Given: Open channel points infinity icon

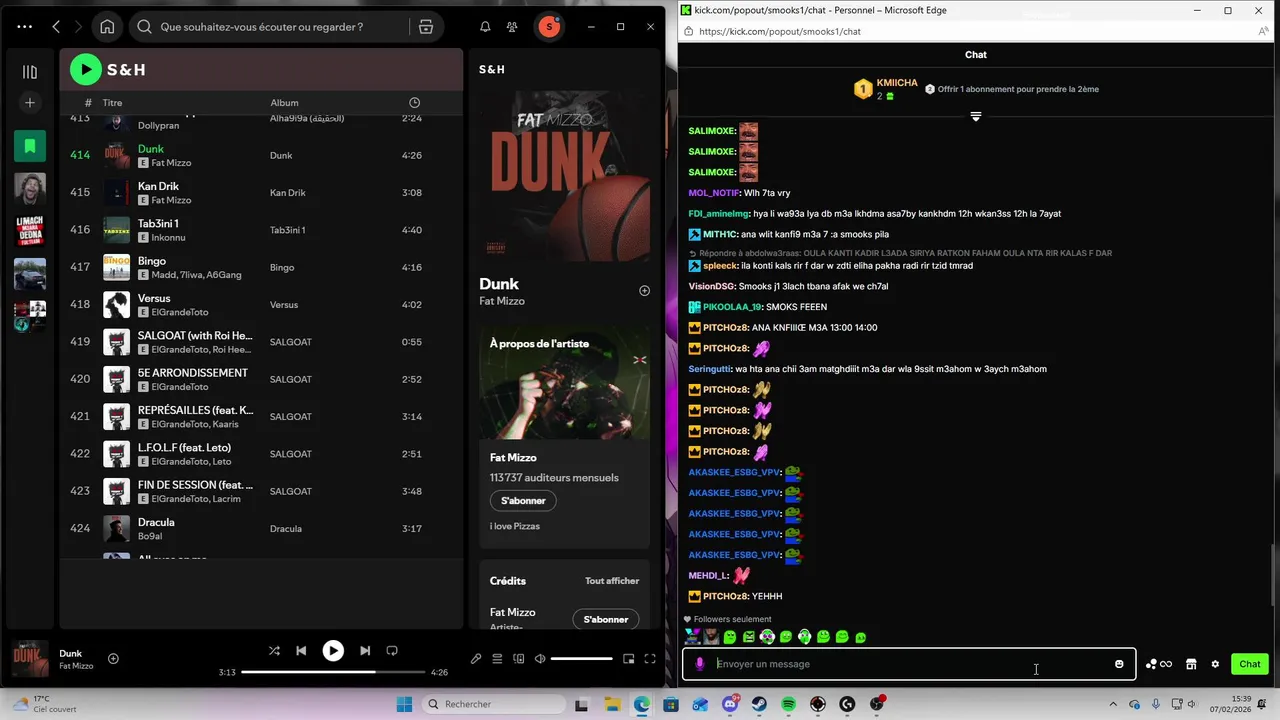Looking at the screenshot, I should click(1158, 664).
